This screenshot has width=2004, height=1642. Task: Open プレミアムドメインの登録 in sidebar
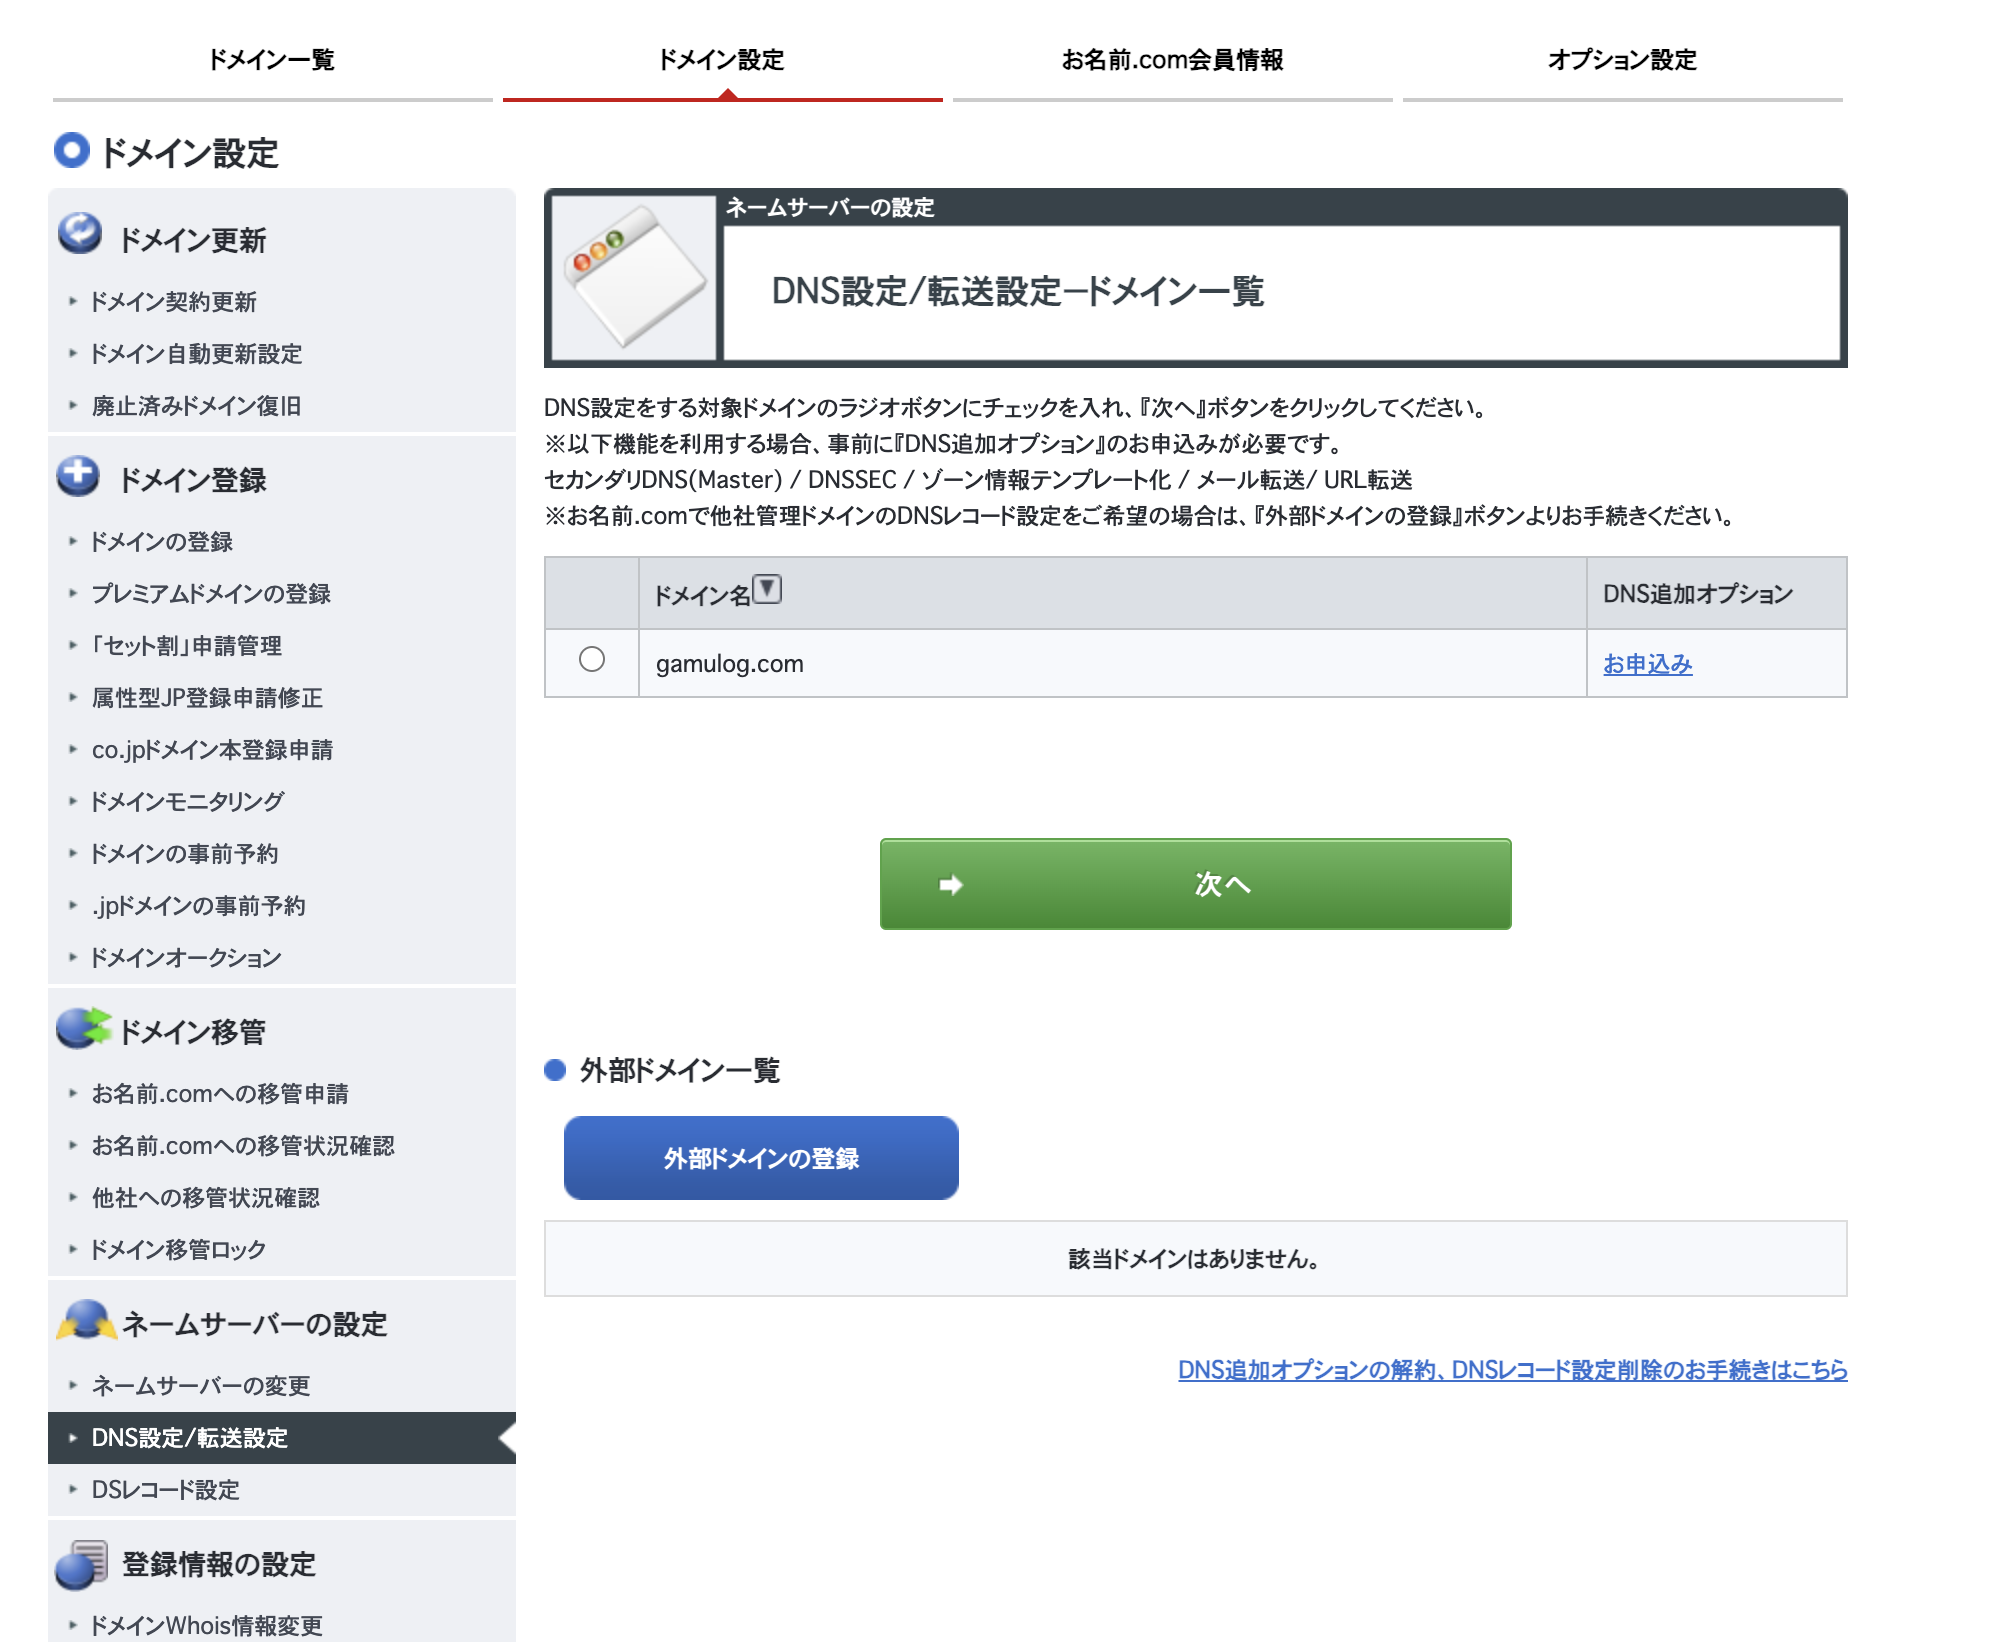(211, 594)
